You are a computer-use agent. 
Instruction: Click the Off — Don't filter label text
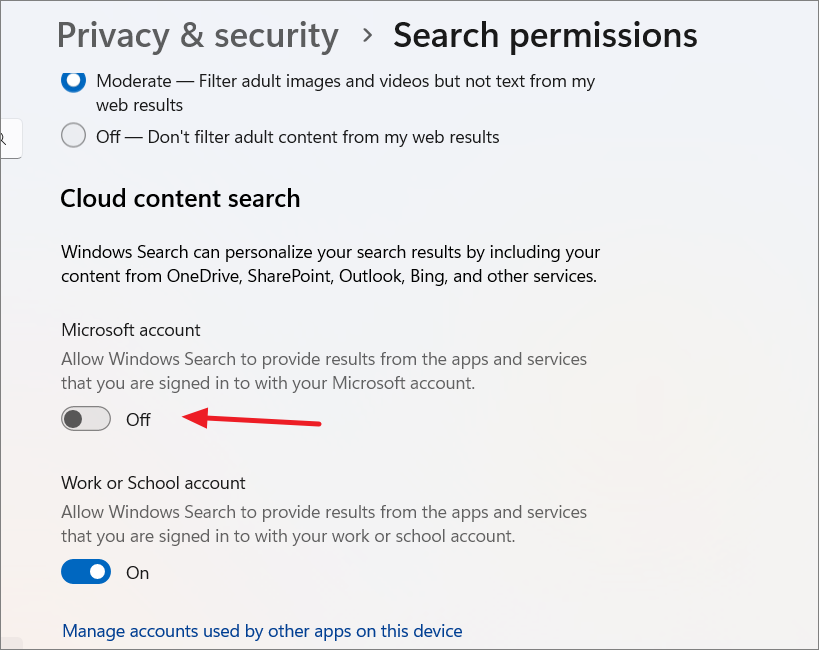click(x=298, y=137)
